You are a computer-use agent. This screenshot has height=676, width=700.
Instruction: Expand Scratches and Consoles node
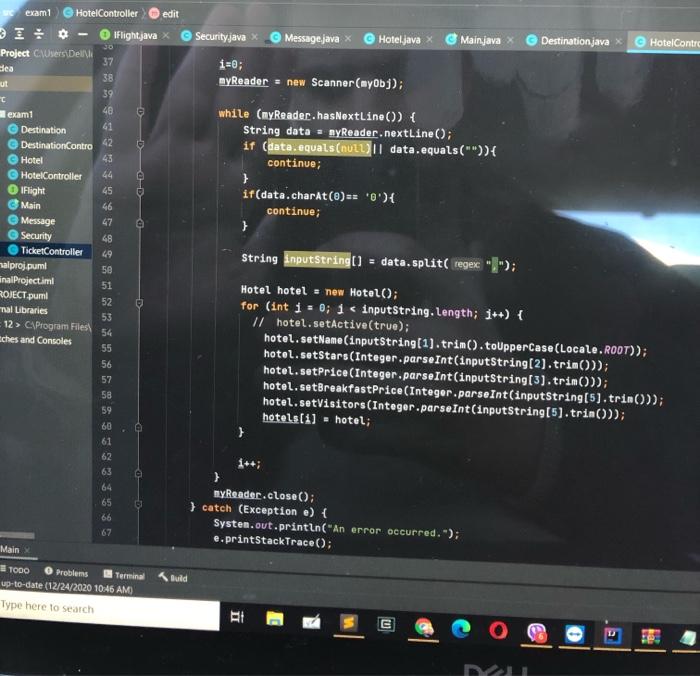pyautogui.click(x=36, y=340)
